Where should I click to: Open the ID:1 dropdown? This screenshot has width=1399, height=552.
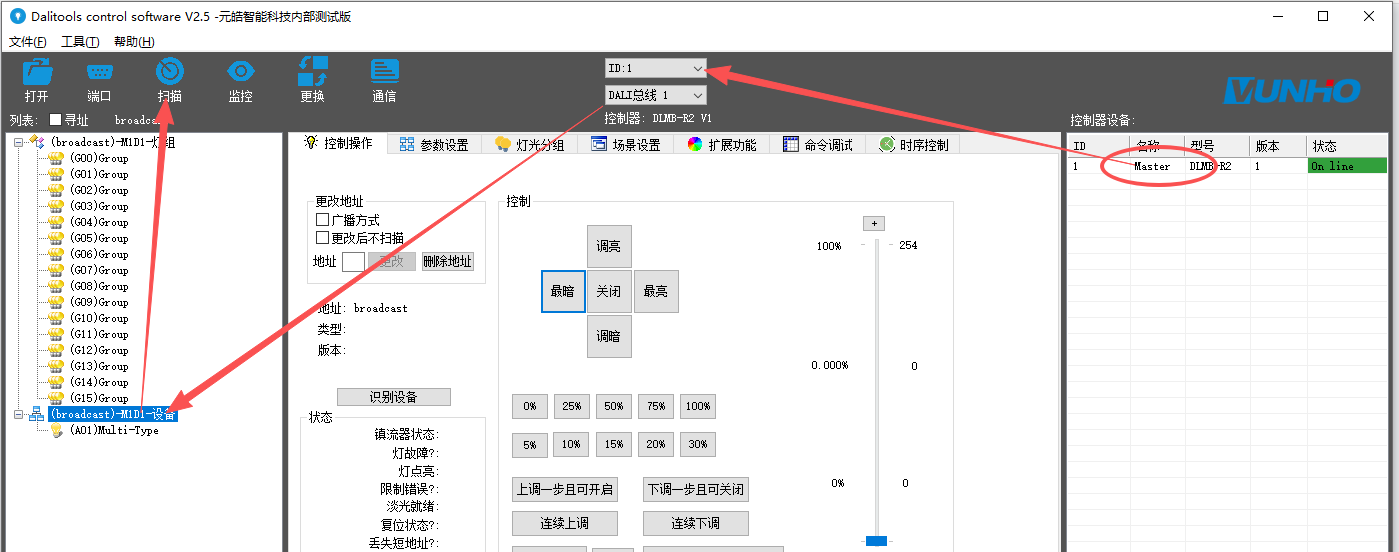point(656,68)
